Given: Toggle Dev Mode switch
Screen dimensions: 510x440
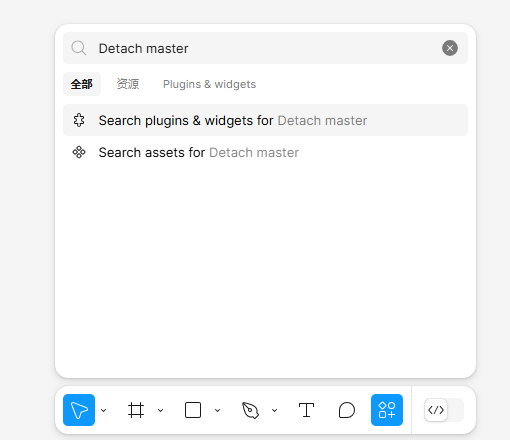Looking at the screenshot, I should coord(444,410).
